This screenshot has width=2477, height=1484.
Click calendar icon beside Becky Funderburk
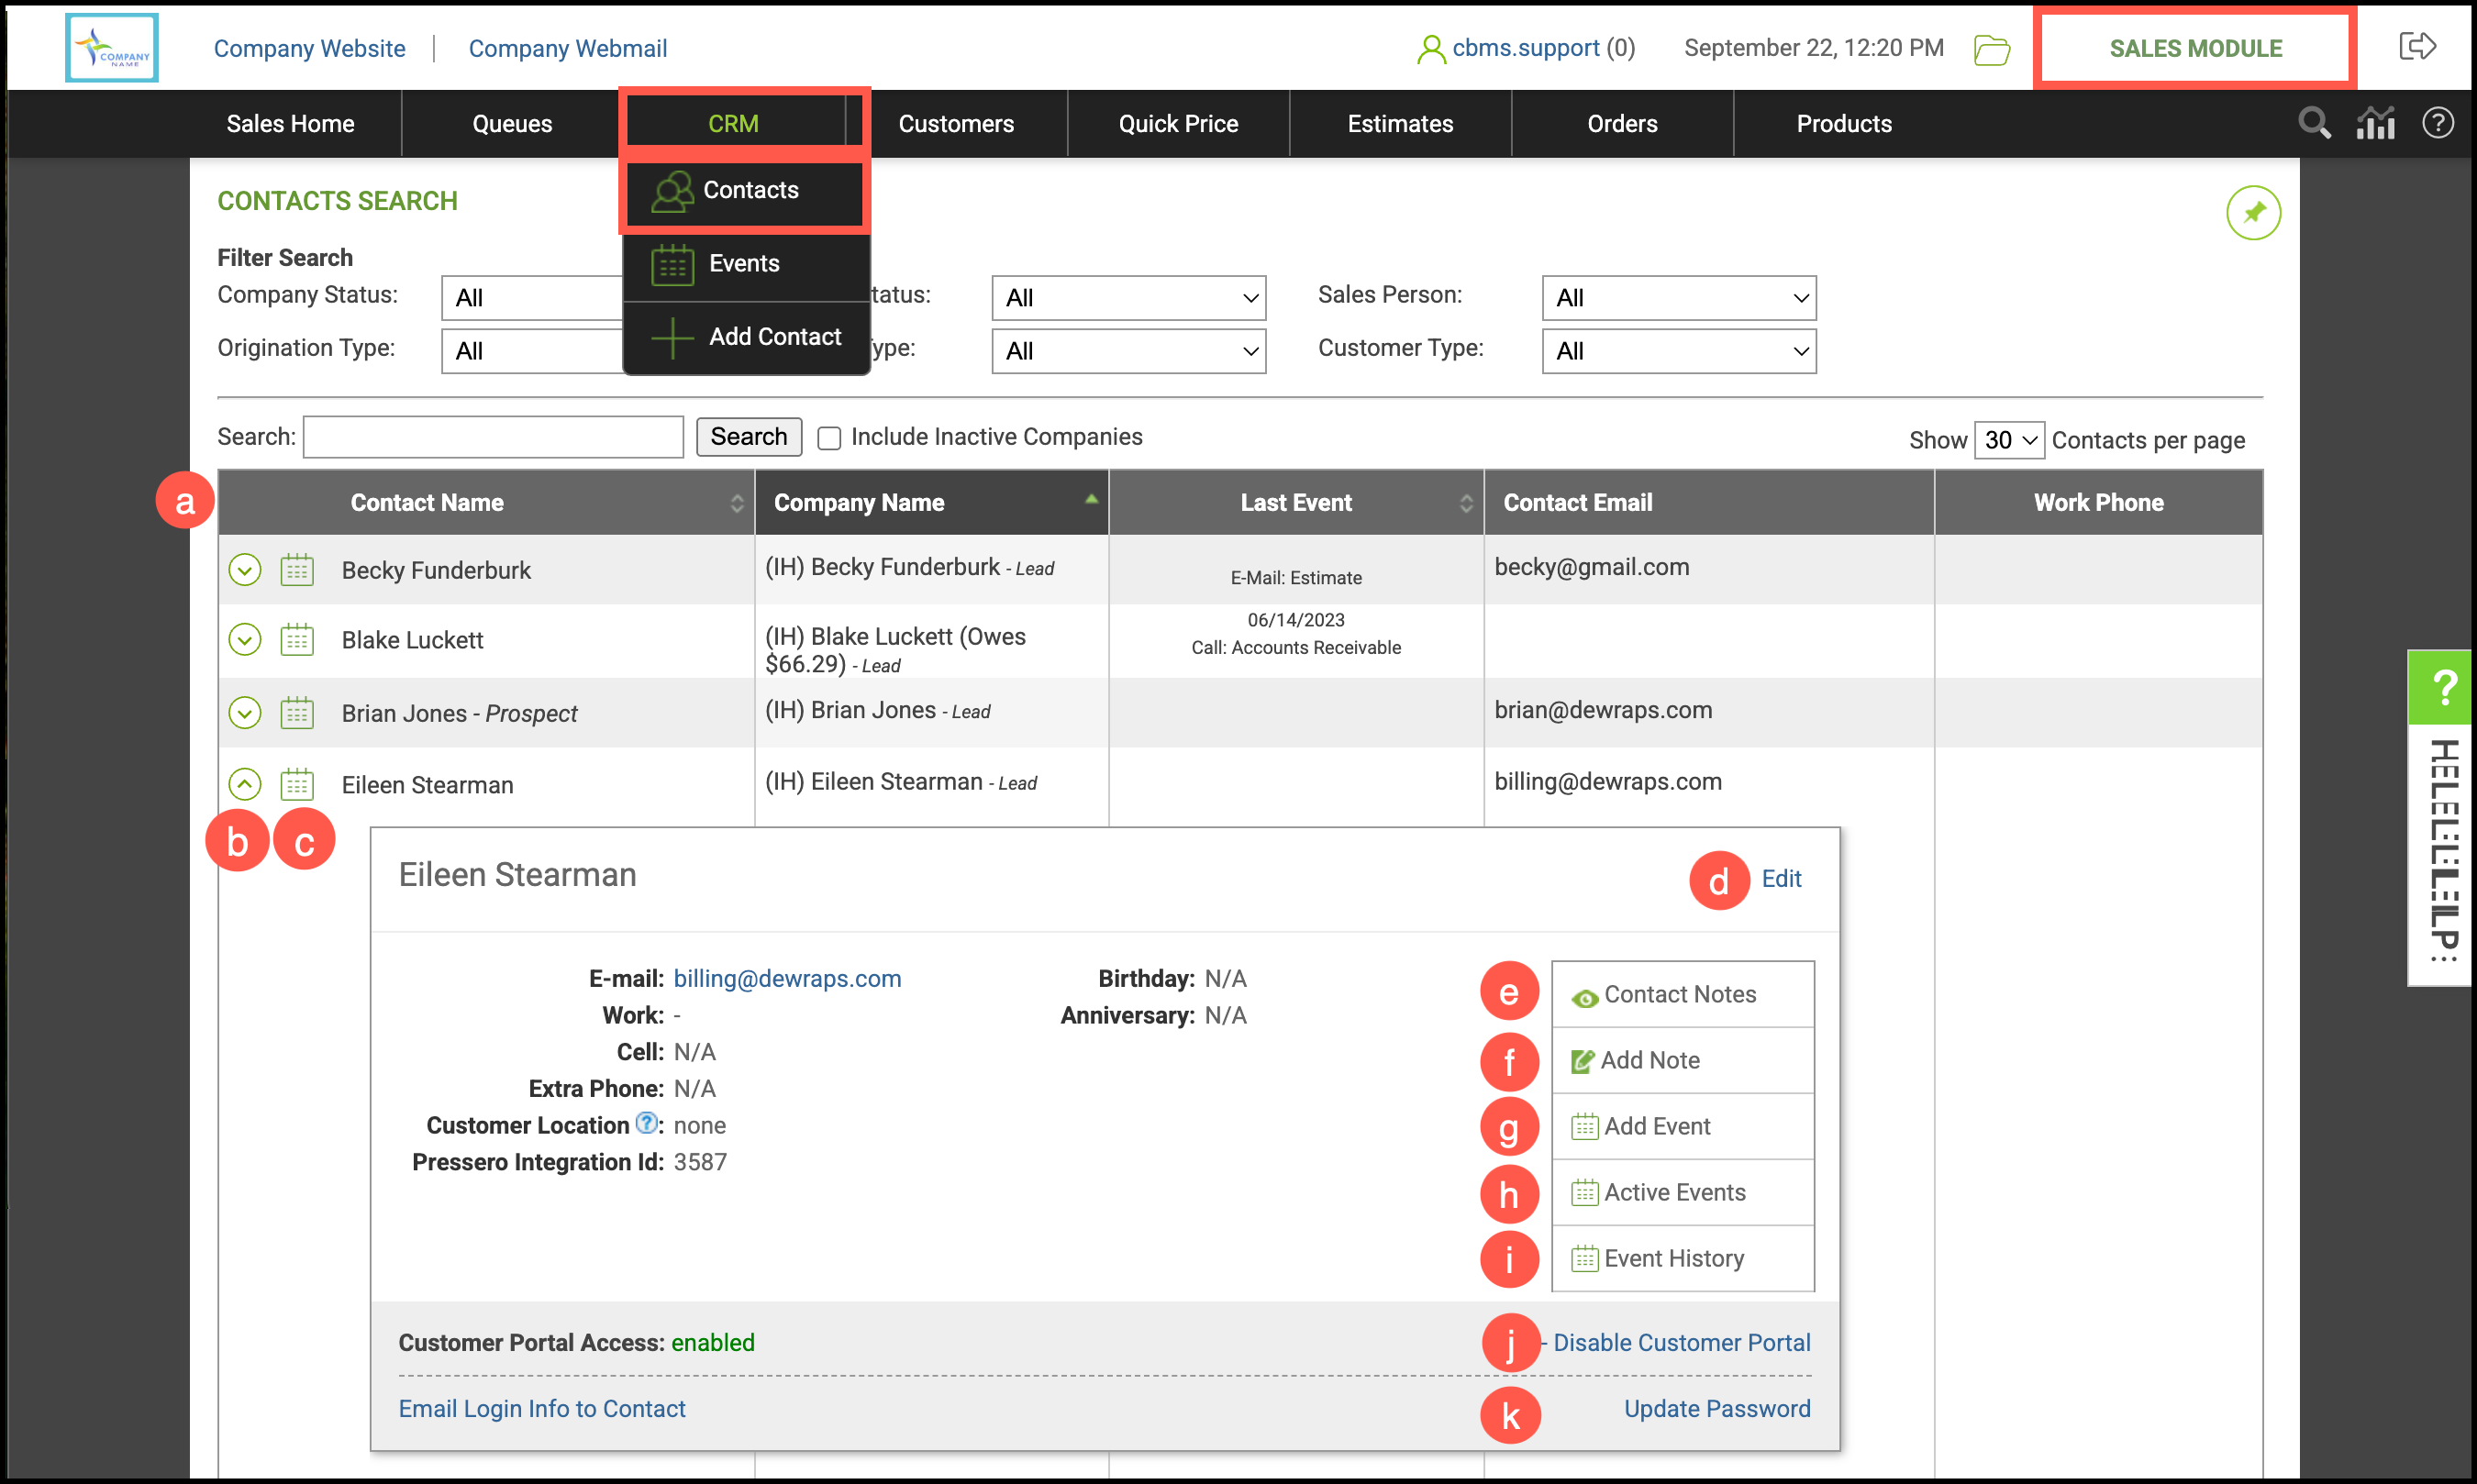point(297,570)
